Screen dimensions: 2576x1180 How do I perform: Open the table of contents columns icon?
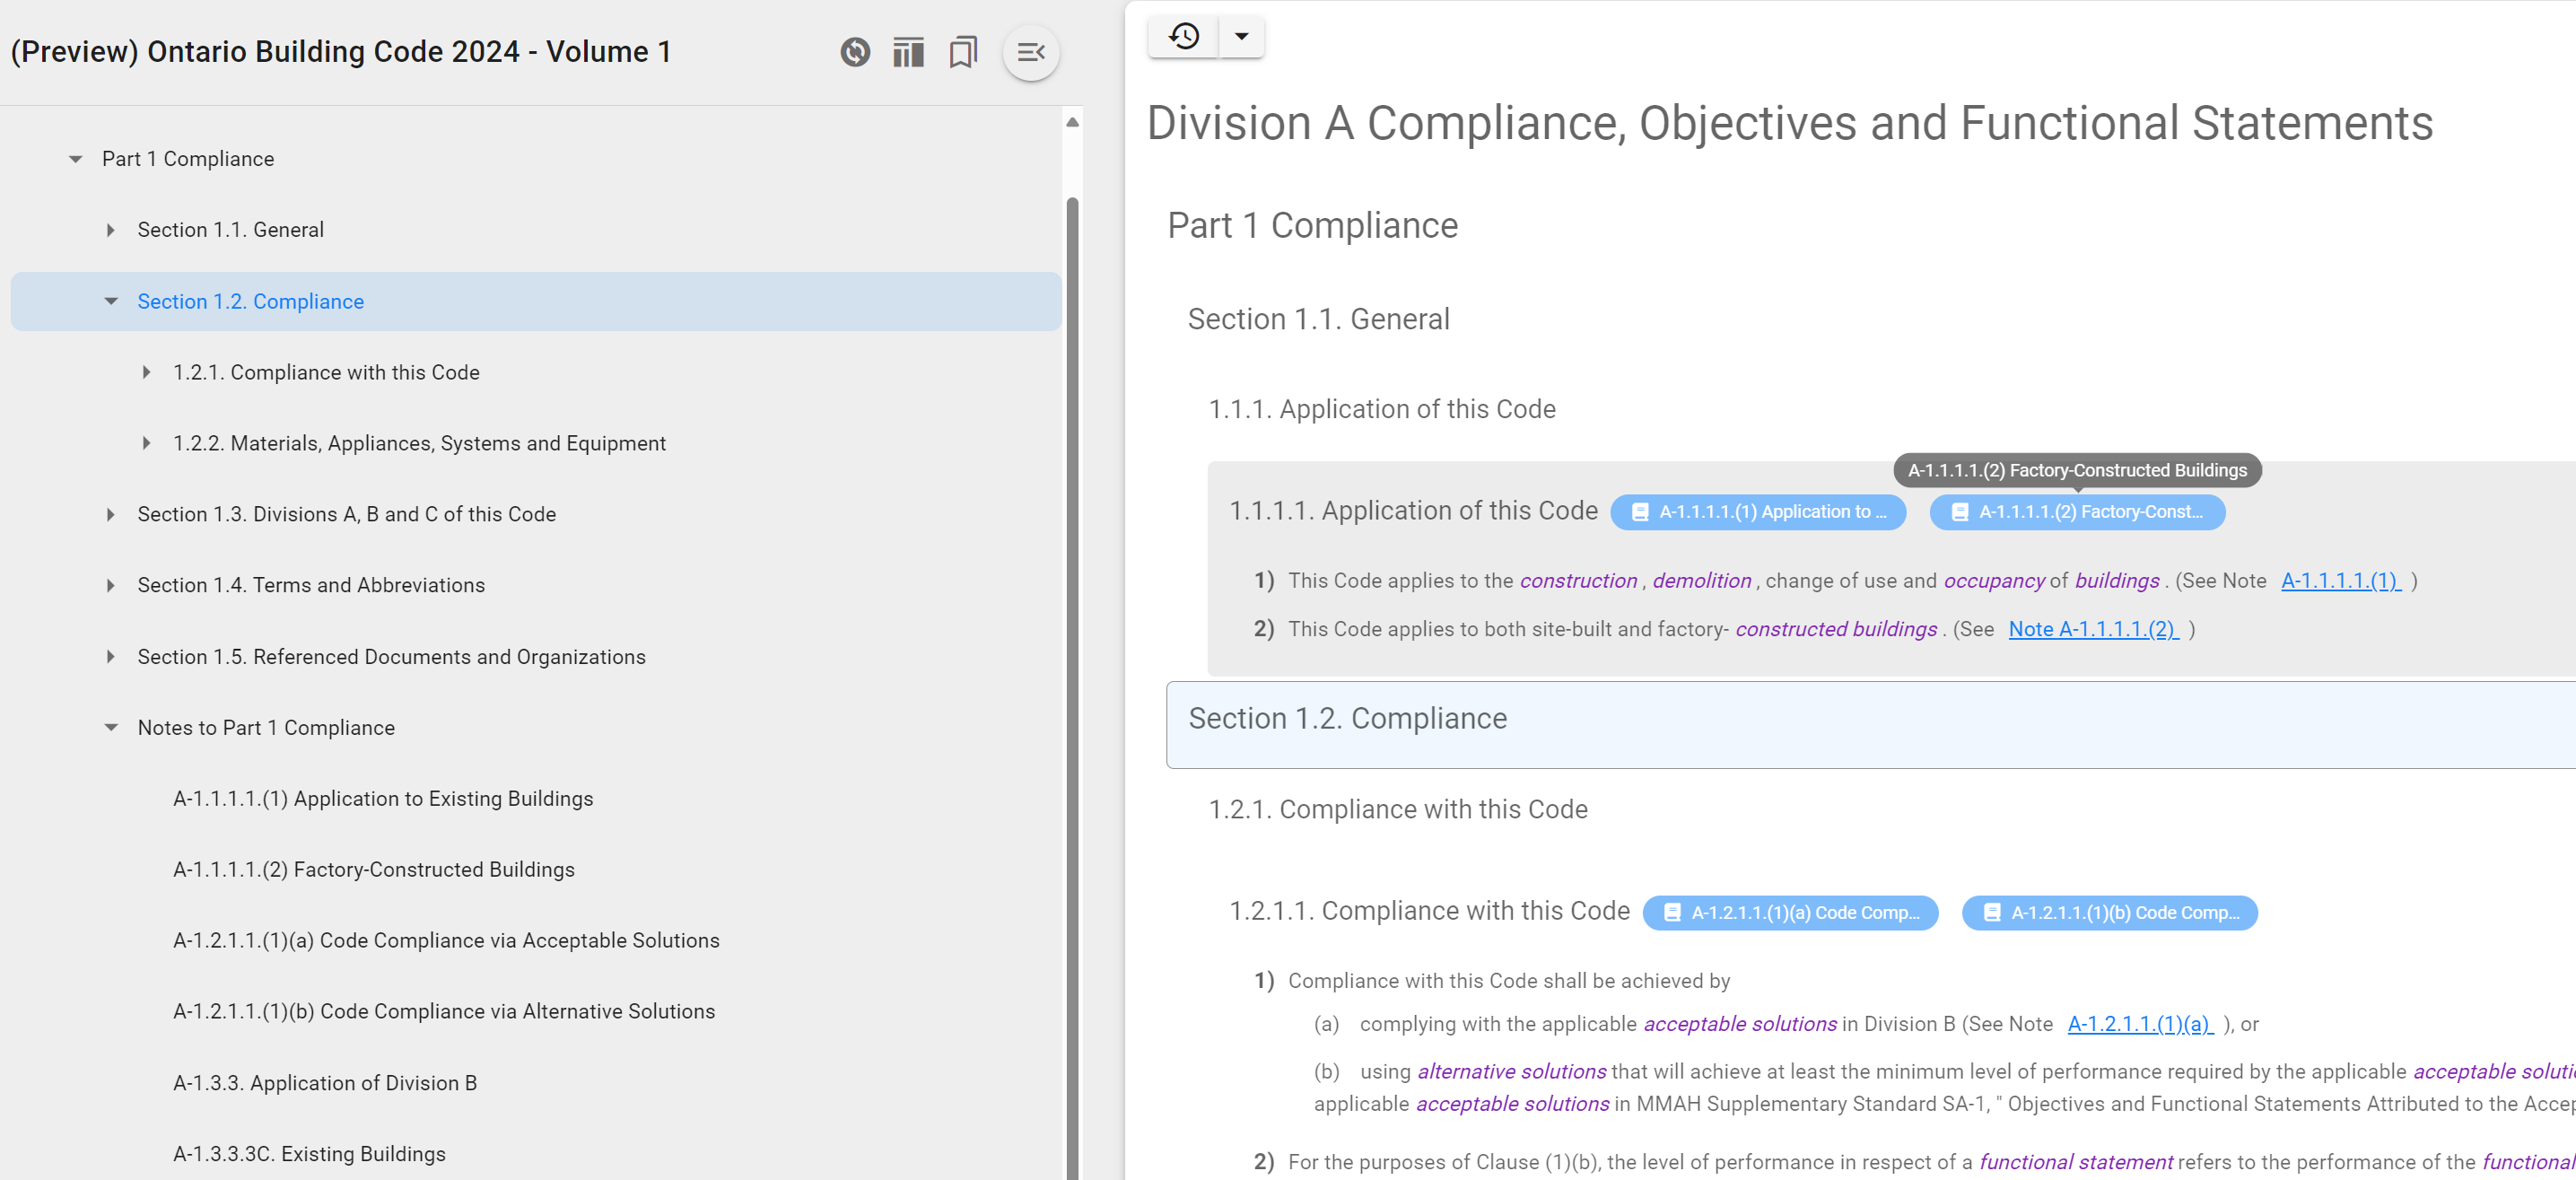tap(908, 52)
